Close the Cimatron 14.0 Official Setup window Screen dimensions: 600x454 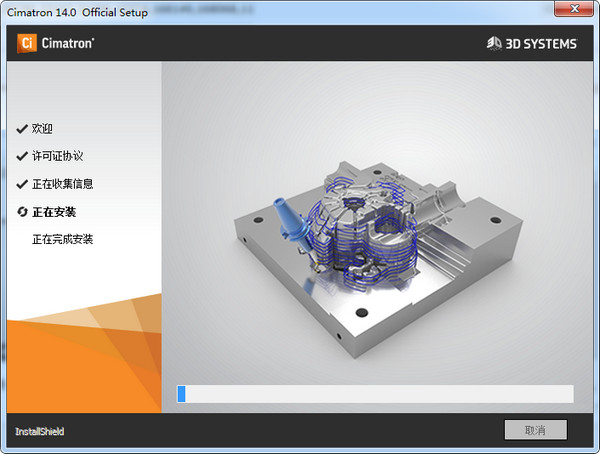pos(574,8)
